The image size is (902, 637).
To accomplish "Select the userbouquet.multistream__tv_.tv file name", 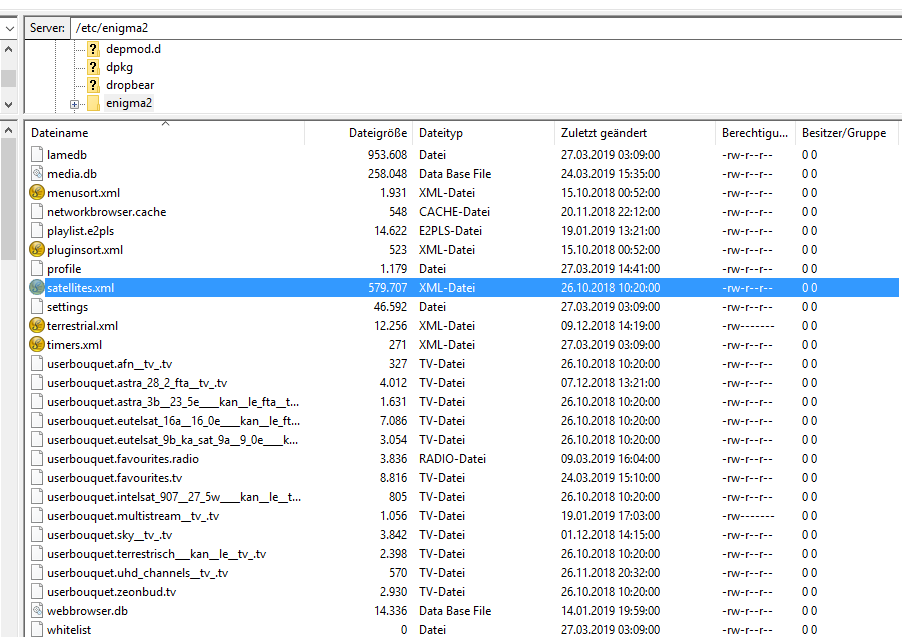I will [133, 516].
